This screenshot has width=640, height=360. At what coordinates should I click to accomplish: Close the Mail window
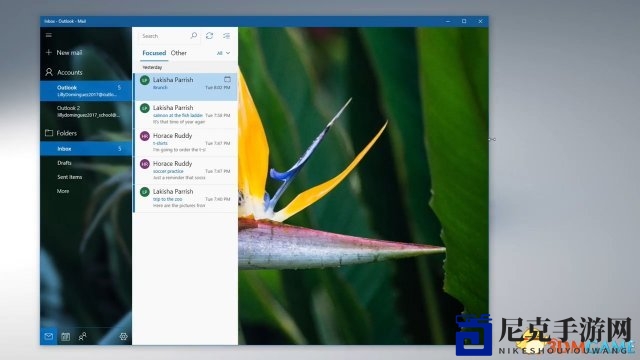pyautogui.click(x=480, y=21)
